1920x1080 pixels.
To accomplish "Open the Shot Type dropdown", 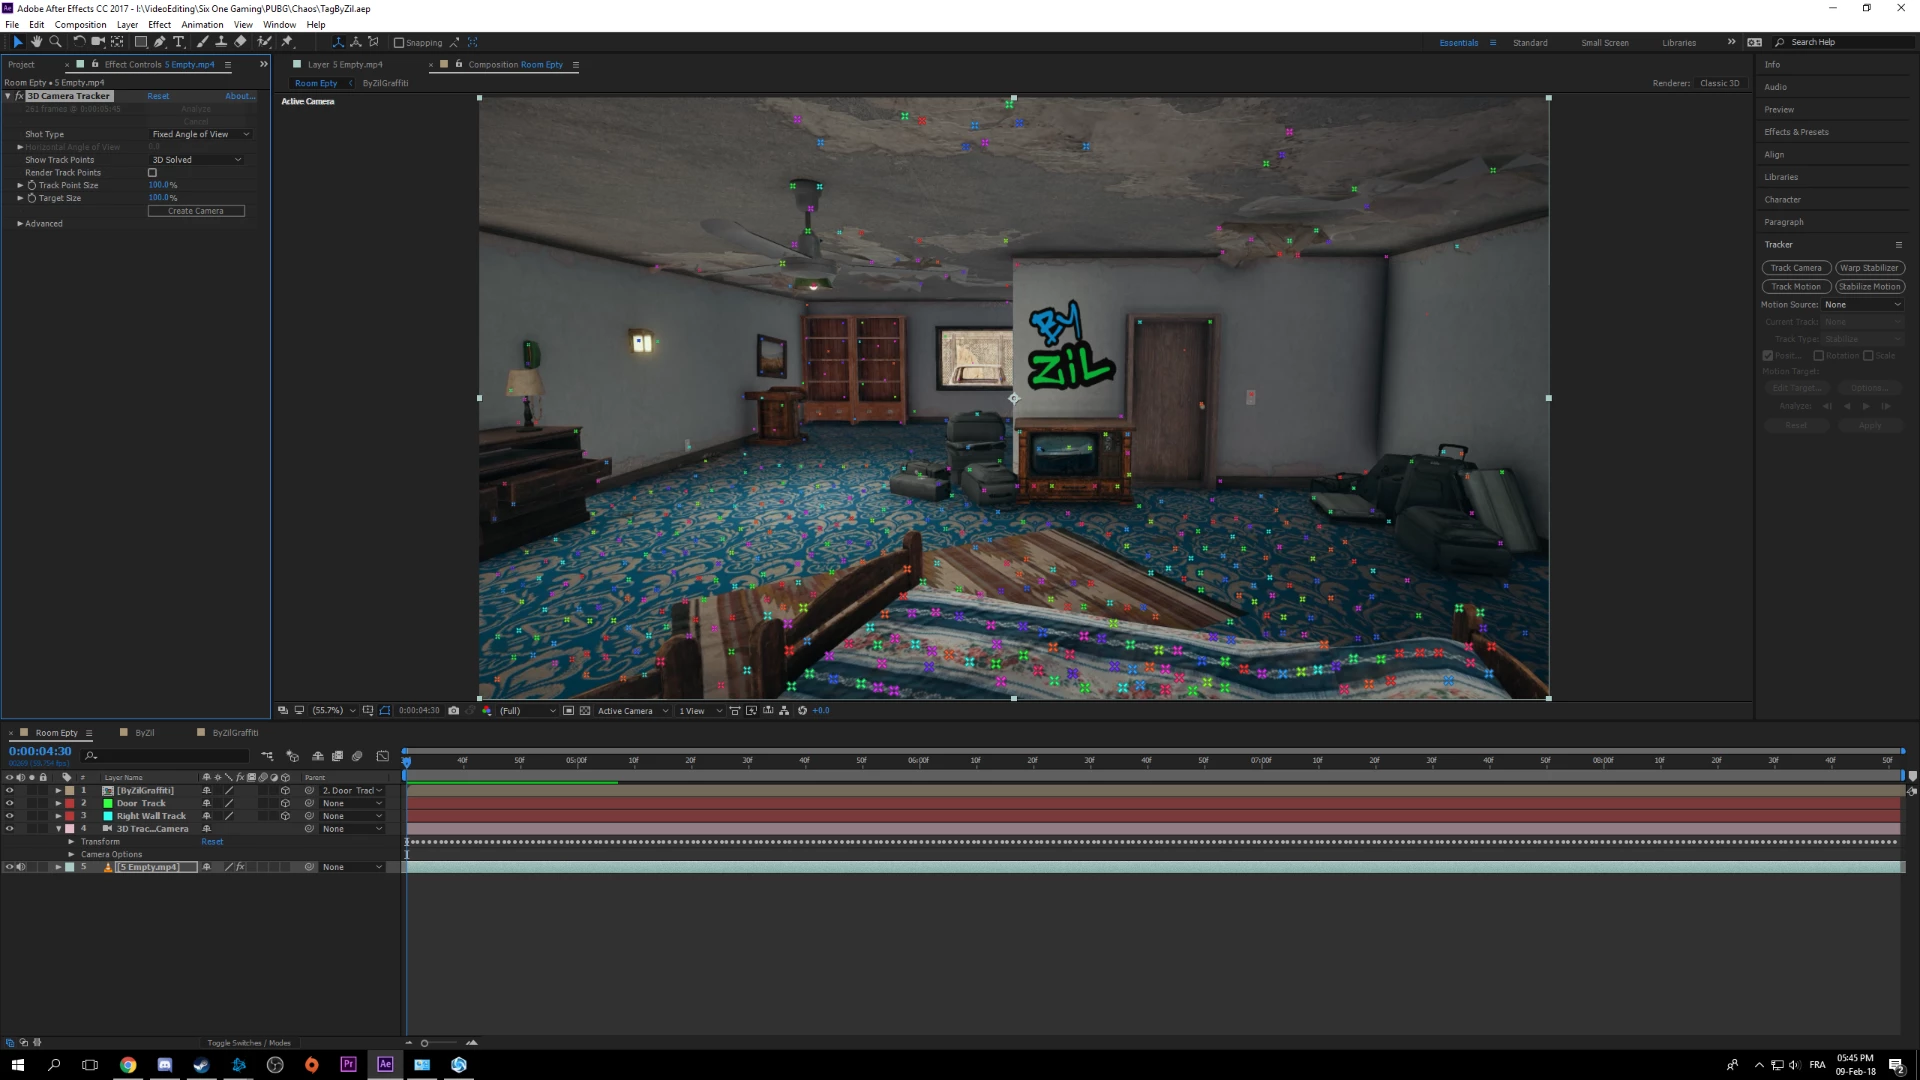I will coord(200,134).
